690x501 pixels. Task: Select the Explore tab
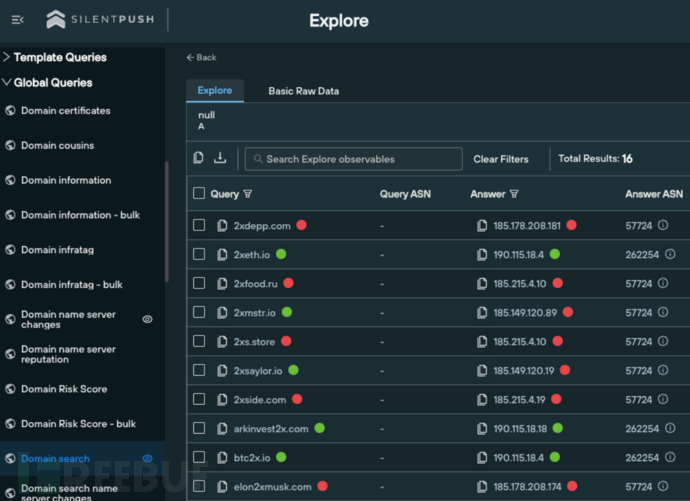[x=214, y=91]
